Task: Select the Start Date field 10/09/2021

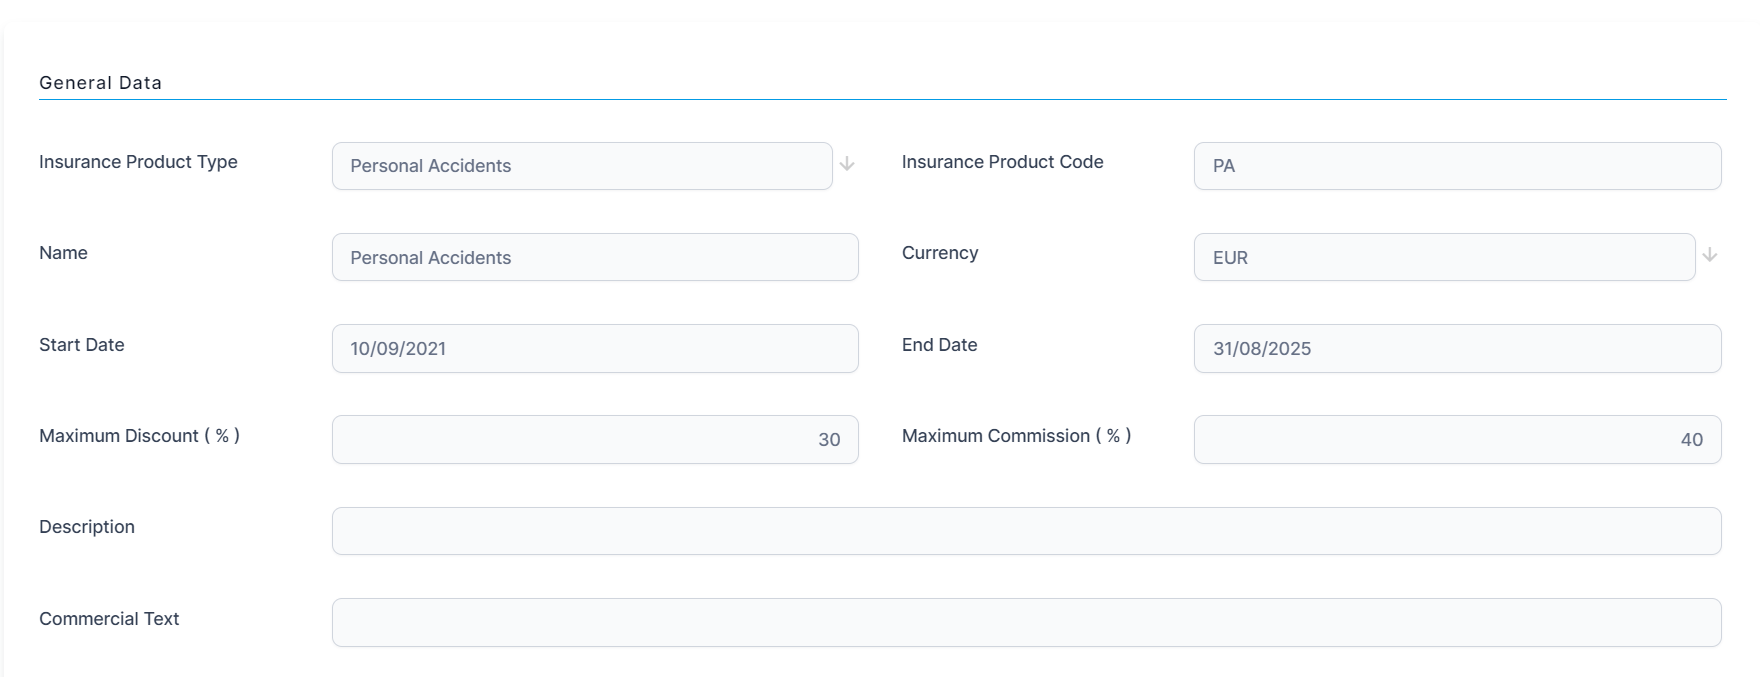Action: click(594, 349)
